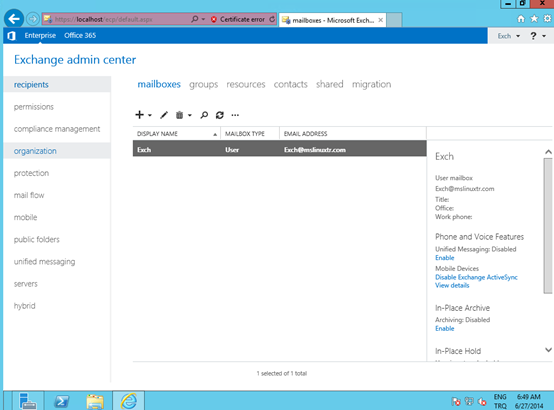Viewport: 554px width, 410px height.
Task: Open the More options ellipsis icon
Action: 235,115
